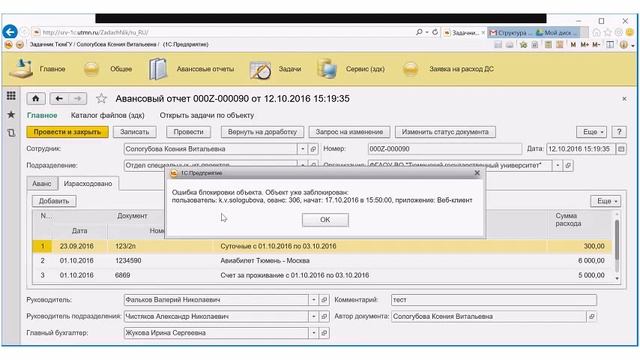Image resolution: width=640 pixels, height=360 pixels.
Task: Open Руководитель подразделения record link icon
Action: coord(324,316)
